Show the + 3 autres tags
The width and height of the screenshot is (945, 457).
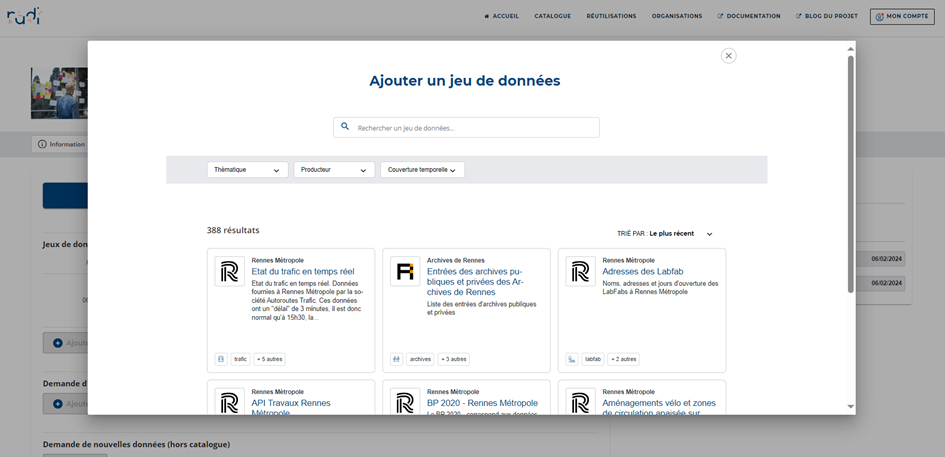coord(453,359)
